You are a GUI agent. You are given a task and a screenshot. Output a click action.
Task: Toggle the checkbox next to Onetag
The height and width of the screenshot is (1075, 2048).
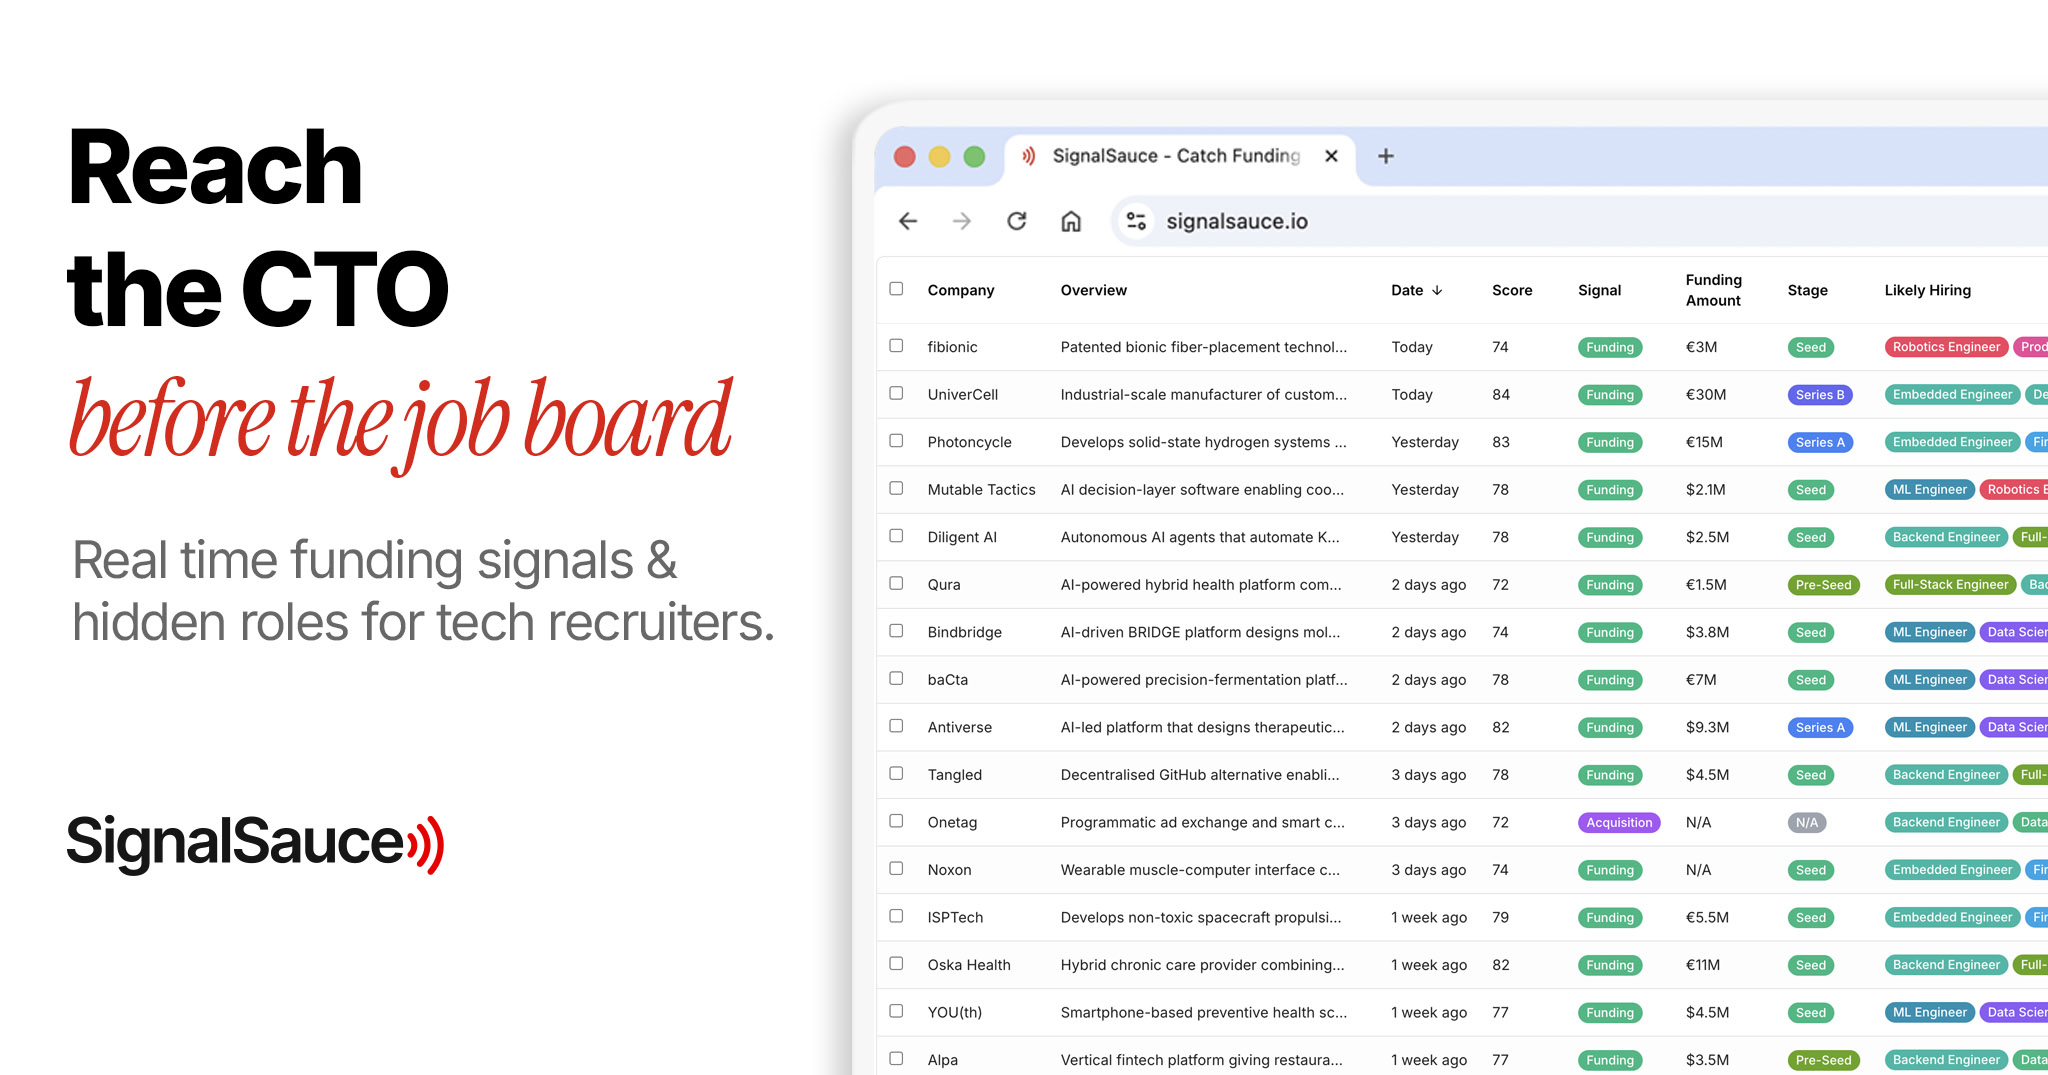(x=896, y=821)
